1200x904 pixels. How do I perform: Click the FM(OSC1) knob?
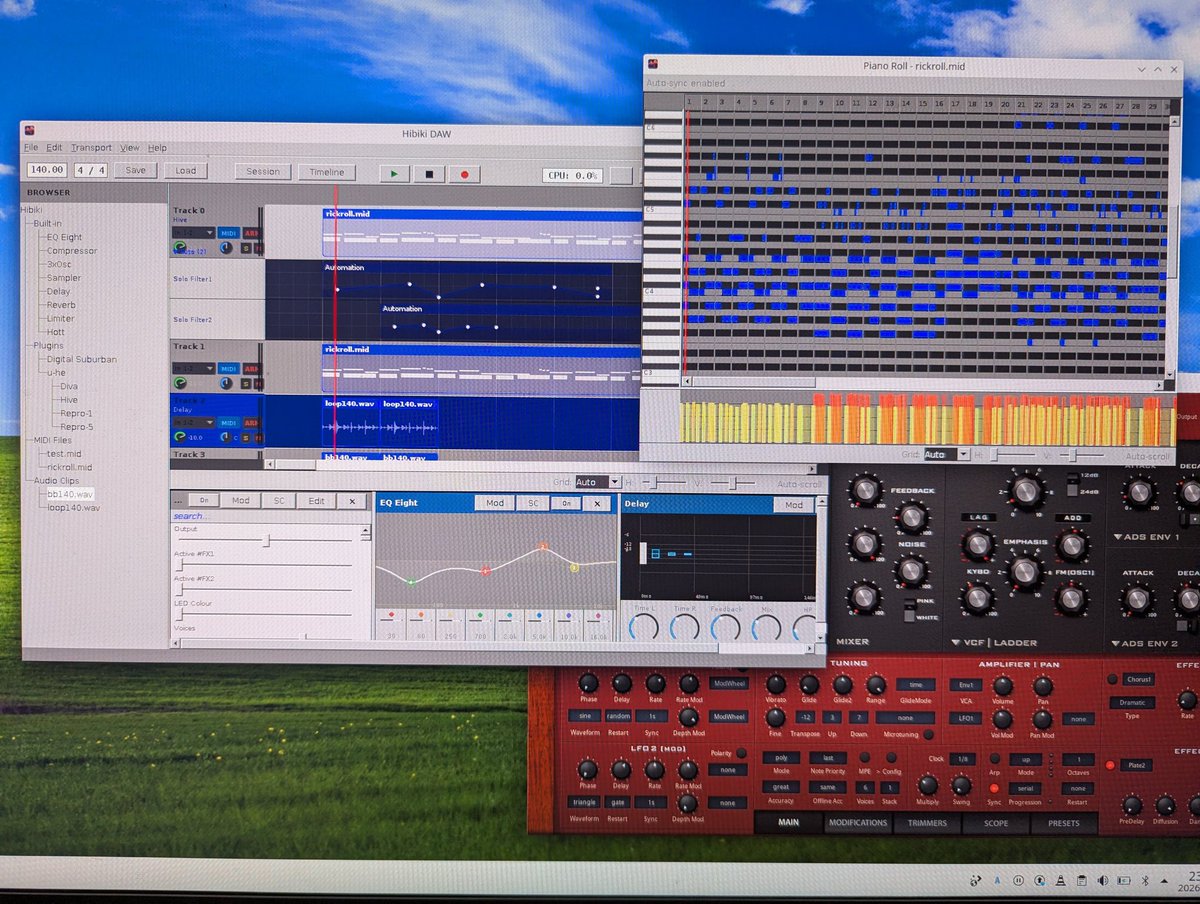click(x=1071, y=598)
